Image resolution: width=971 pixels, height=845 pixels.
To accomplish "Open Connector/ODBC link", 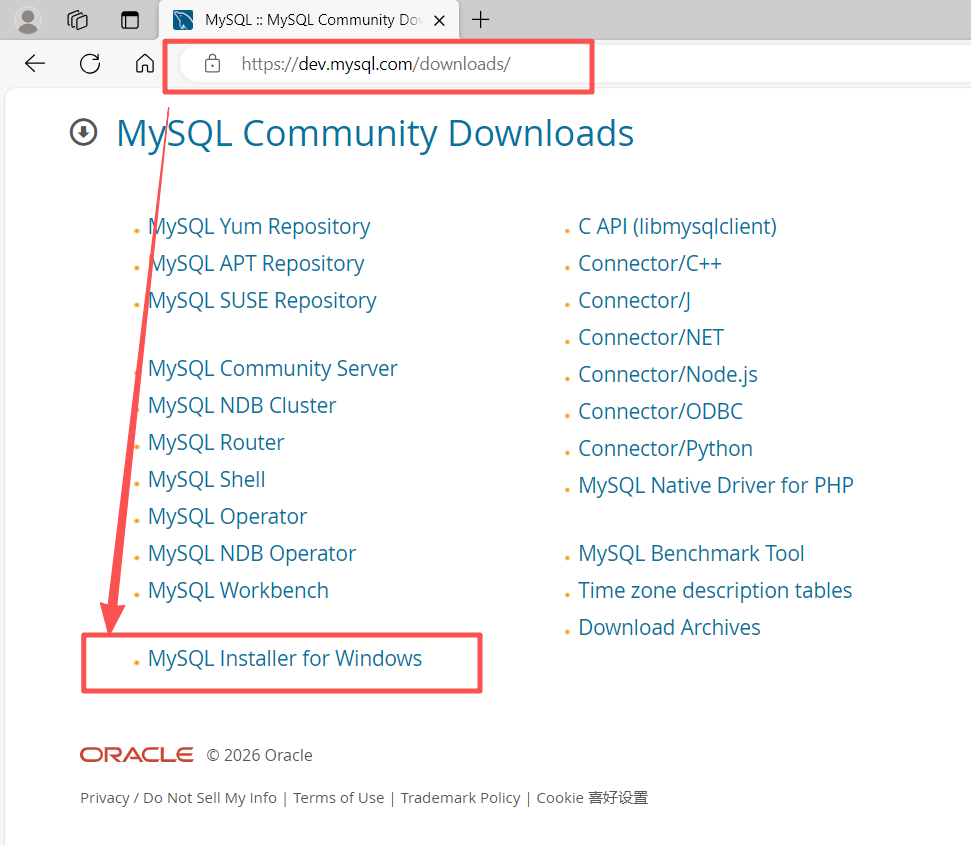I will click(661, 412).
